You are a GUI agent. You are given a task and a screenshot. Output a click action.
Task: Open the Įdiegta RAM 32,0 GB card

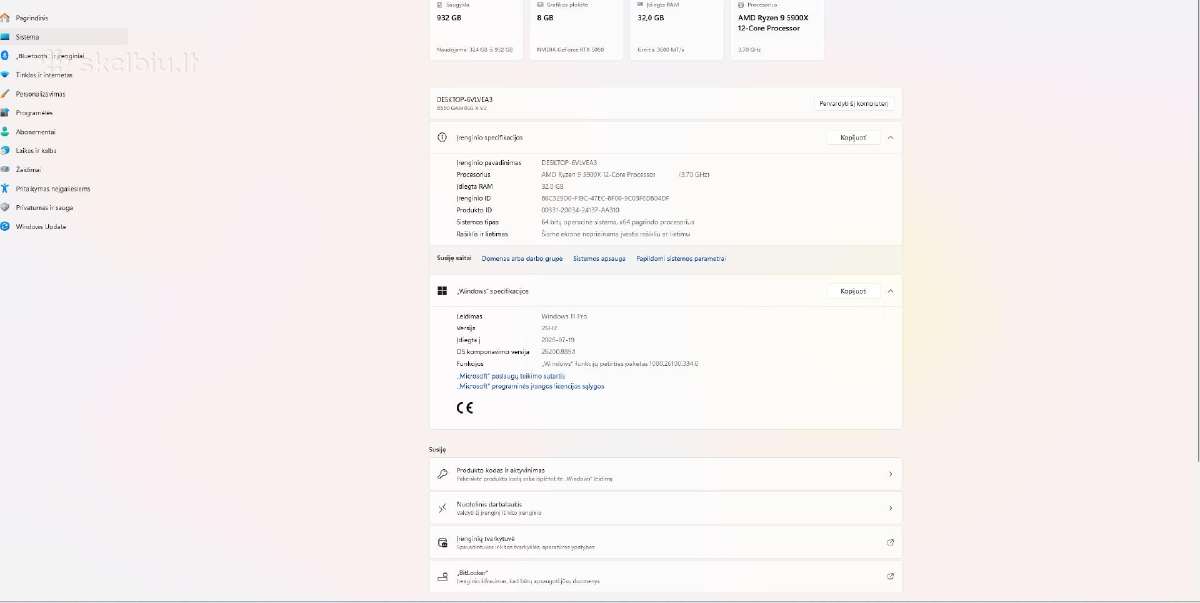[677, 29]
